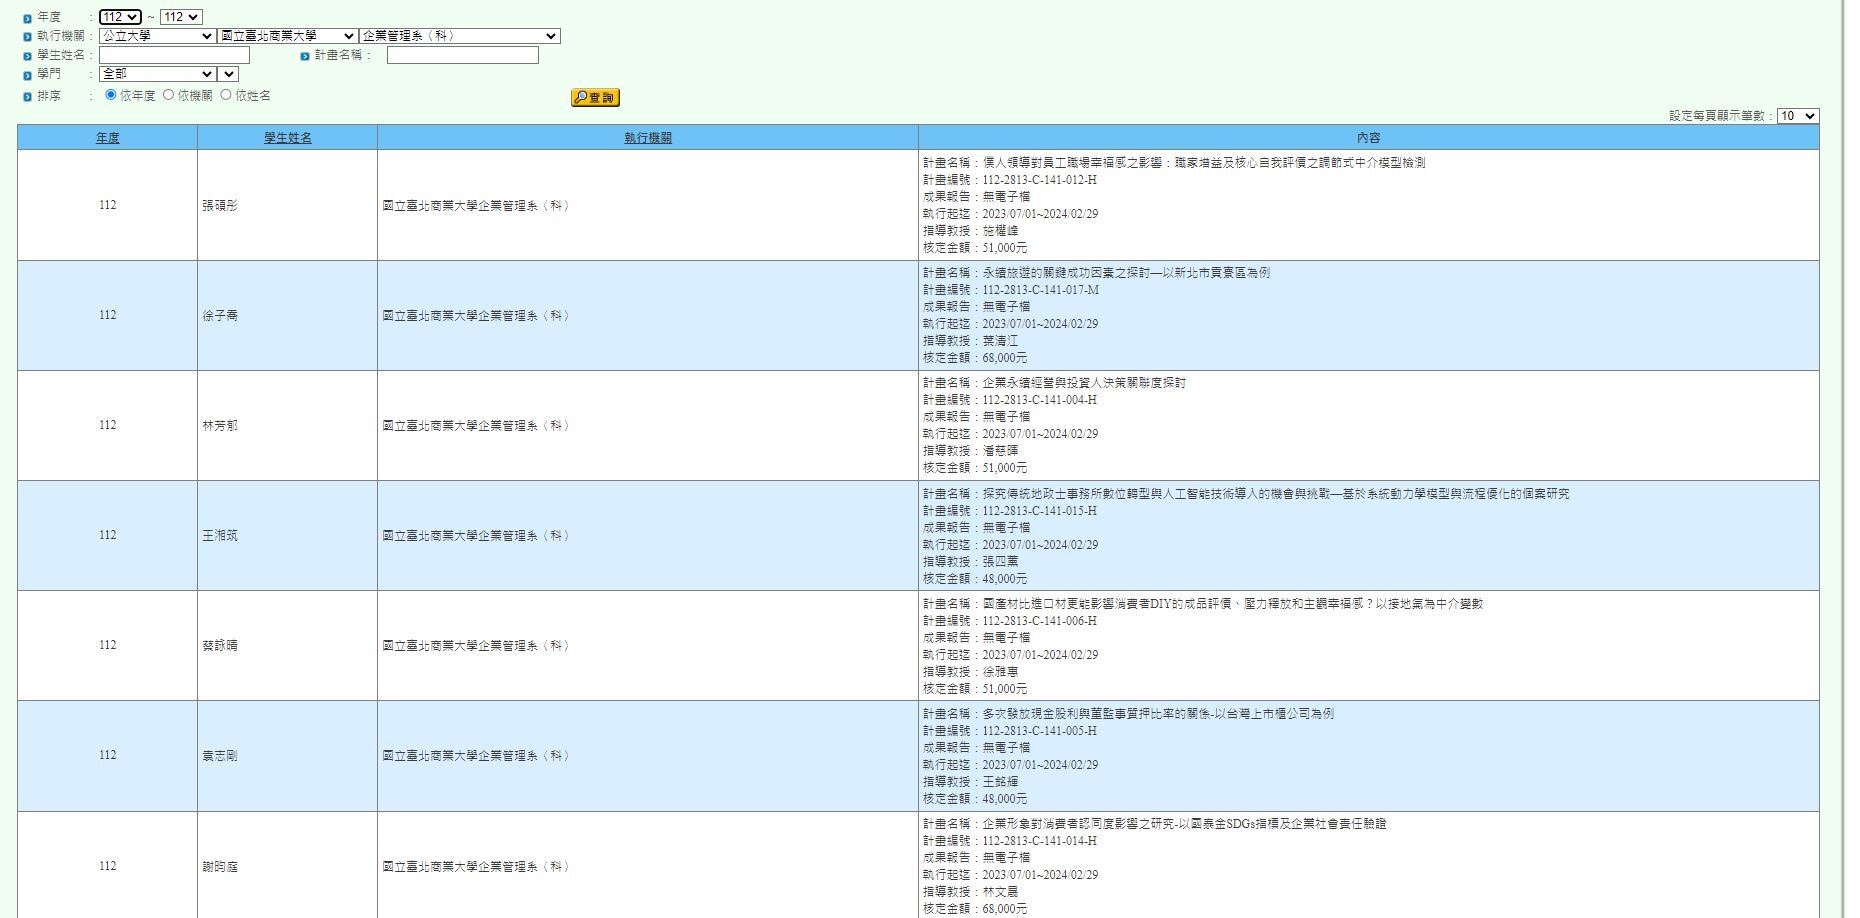Click the blue bullet icon beside 學生姓名
This screenshot has width=1860, height=918.
pos(28,56)
